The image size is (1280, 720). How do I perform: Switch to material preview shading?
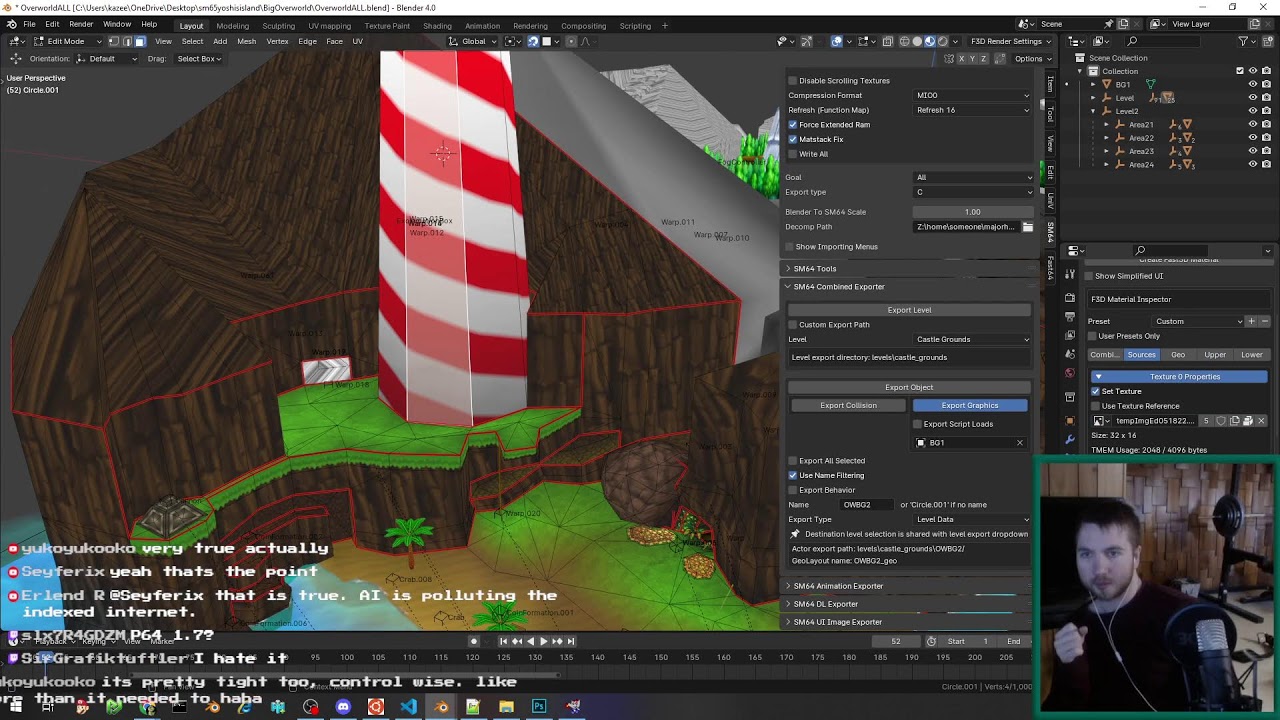click(x=929, y=41)
